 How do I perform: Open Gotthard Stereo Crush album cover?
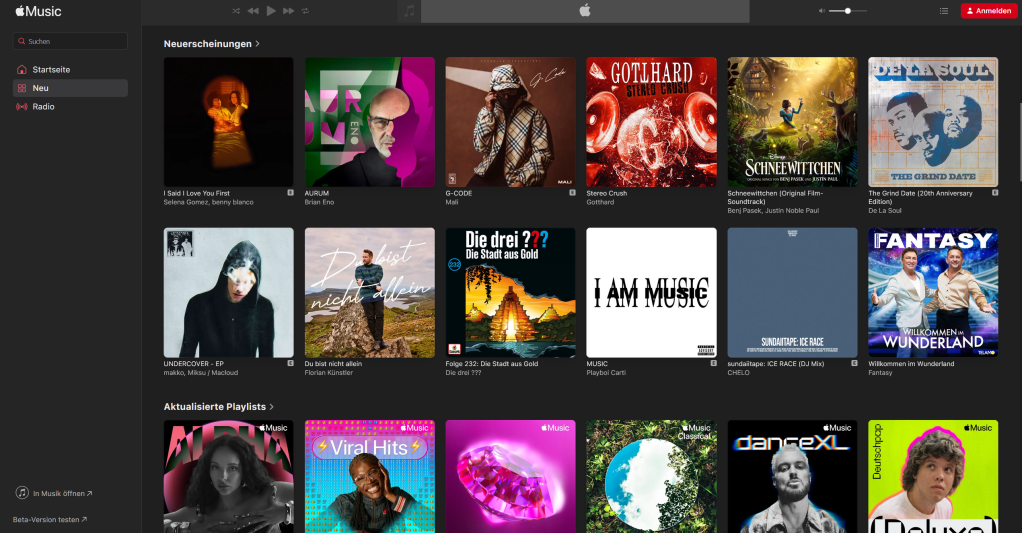[x=651, y=122]
